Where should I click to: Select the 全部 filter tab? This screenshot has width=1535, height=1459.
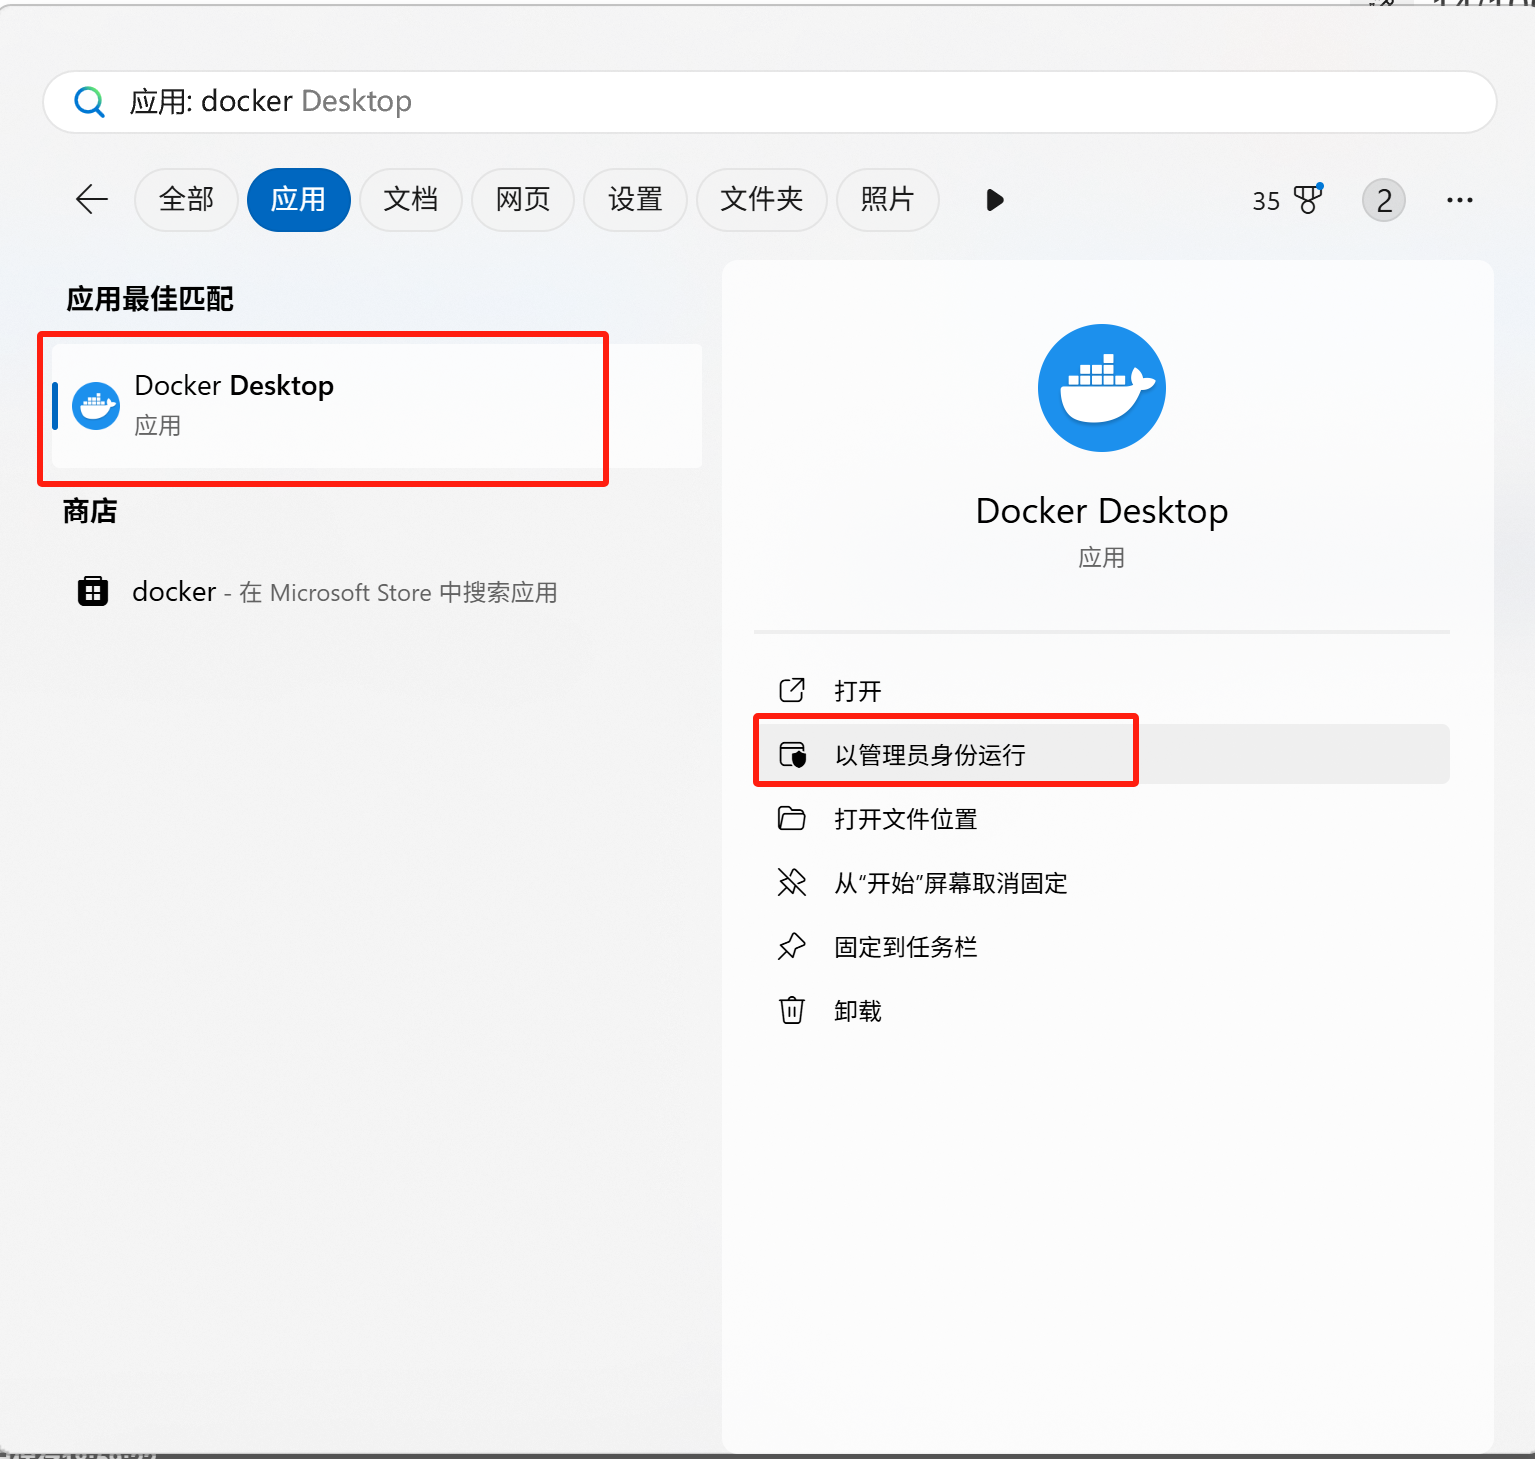pyautogui.click(x=186, y=200)
